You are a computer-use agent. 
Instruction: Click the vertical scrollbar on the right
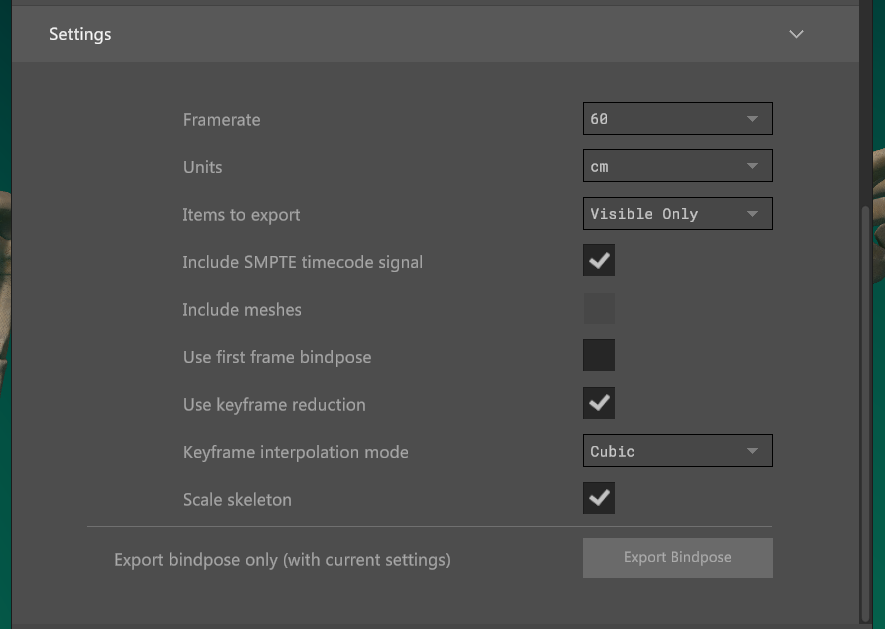[x=866, y=400]
